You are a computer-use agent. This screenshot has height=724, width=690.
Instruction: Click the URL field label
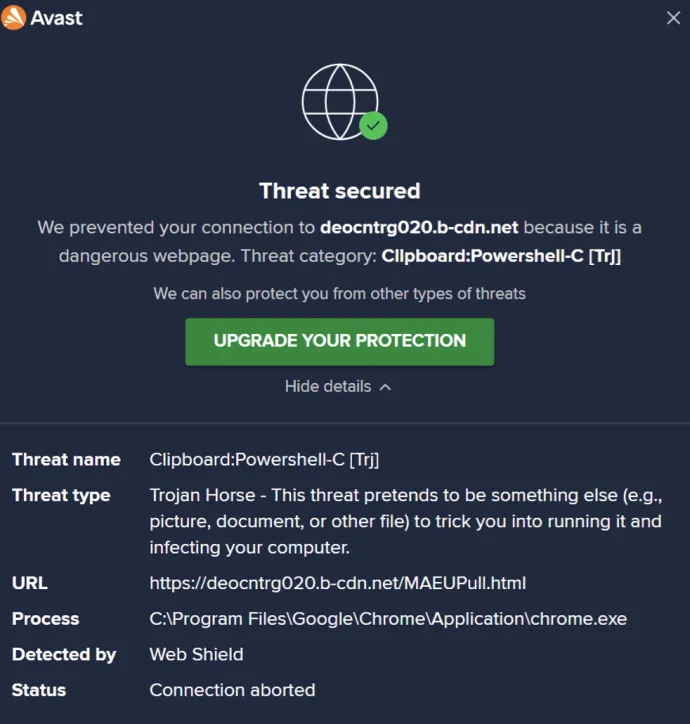click(x=30, y=583)
